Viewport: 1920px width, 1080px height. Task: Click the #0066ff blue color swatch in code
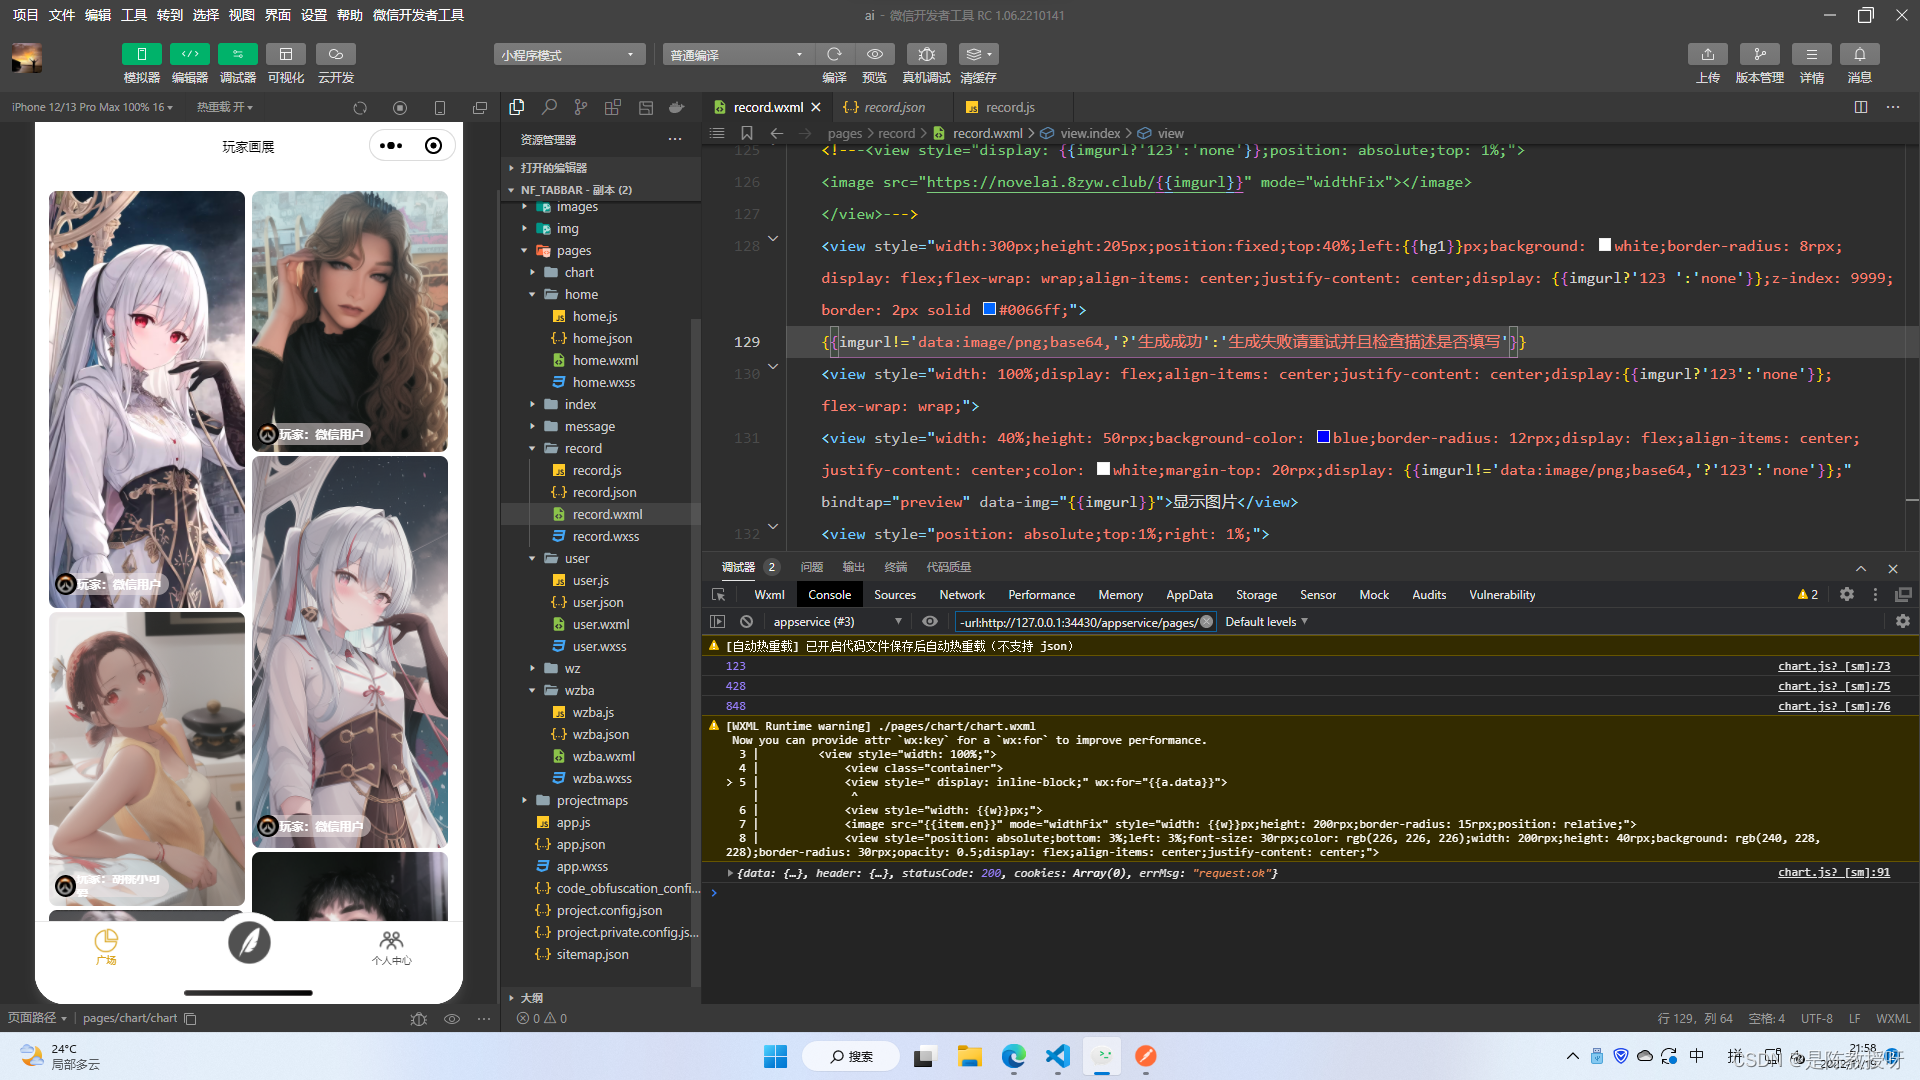point(988,310)
